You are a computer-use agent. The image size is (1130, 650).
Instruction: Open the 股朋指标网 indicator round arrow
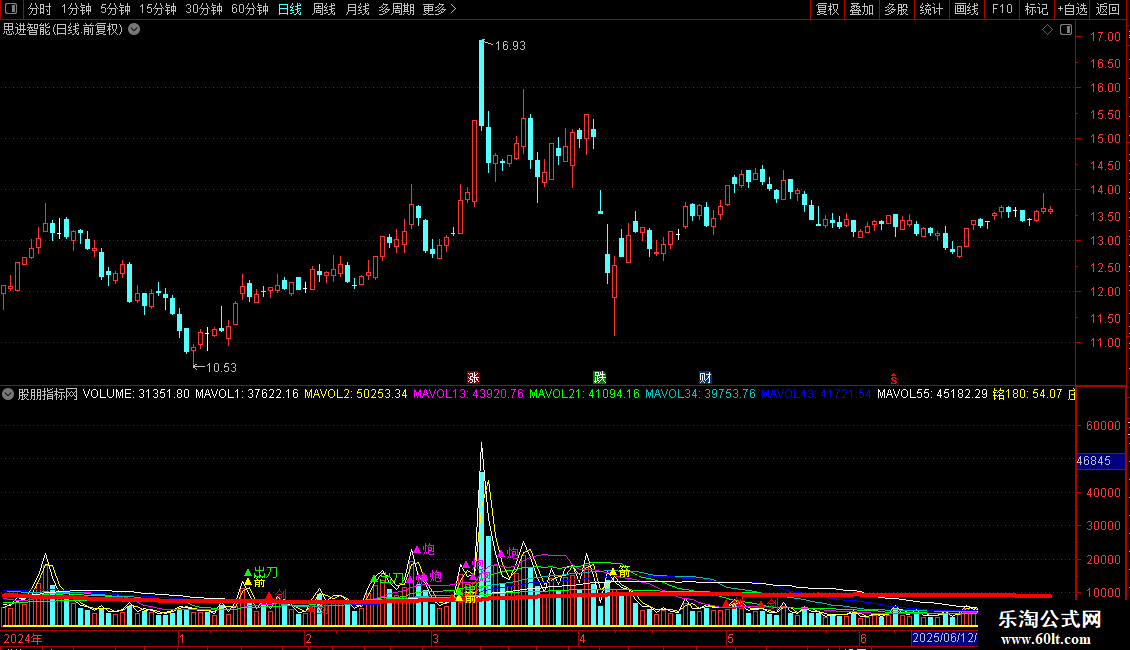8,394
